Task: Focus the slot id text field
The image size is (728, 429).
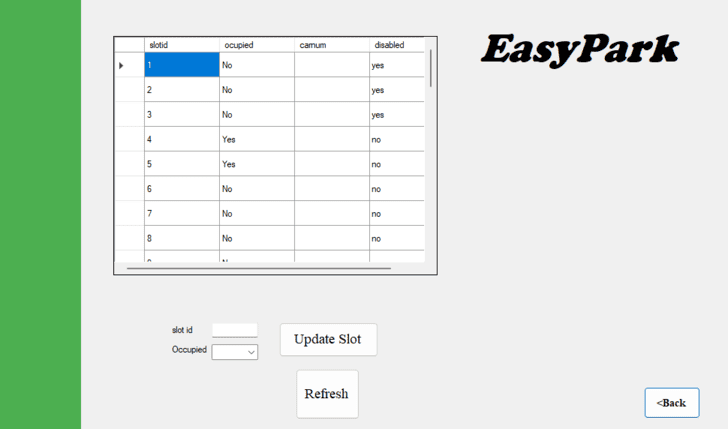Action: tap(234, 330)
